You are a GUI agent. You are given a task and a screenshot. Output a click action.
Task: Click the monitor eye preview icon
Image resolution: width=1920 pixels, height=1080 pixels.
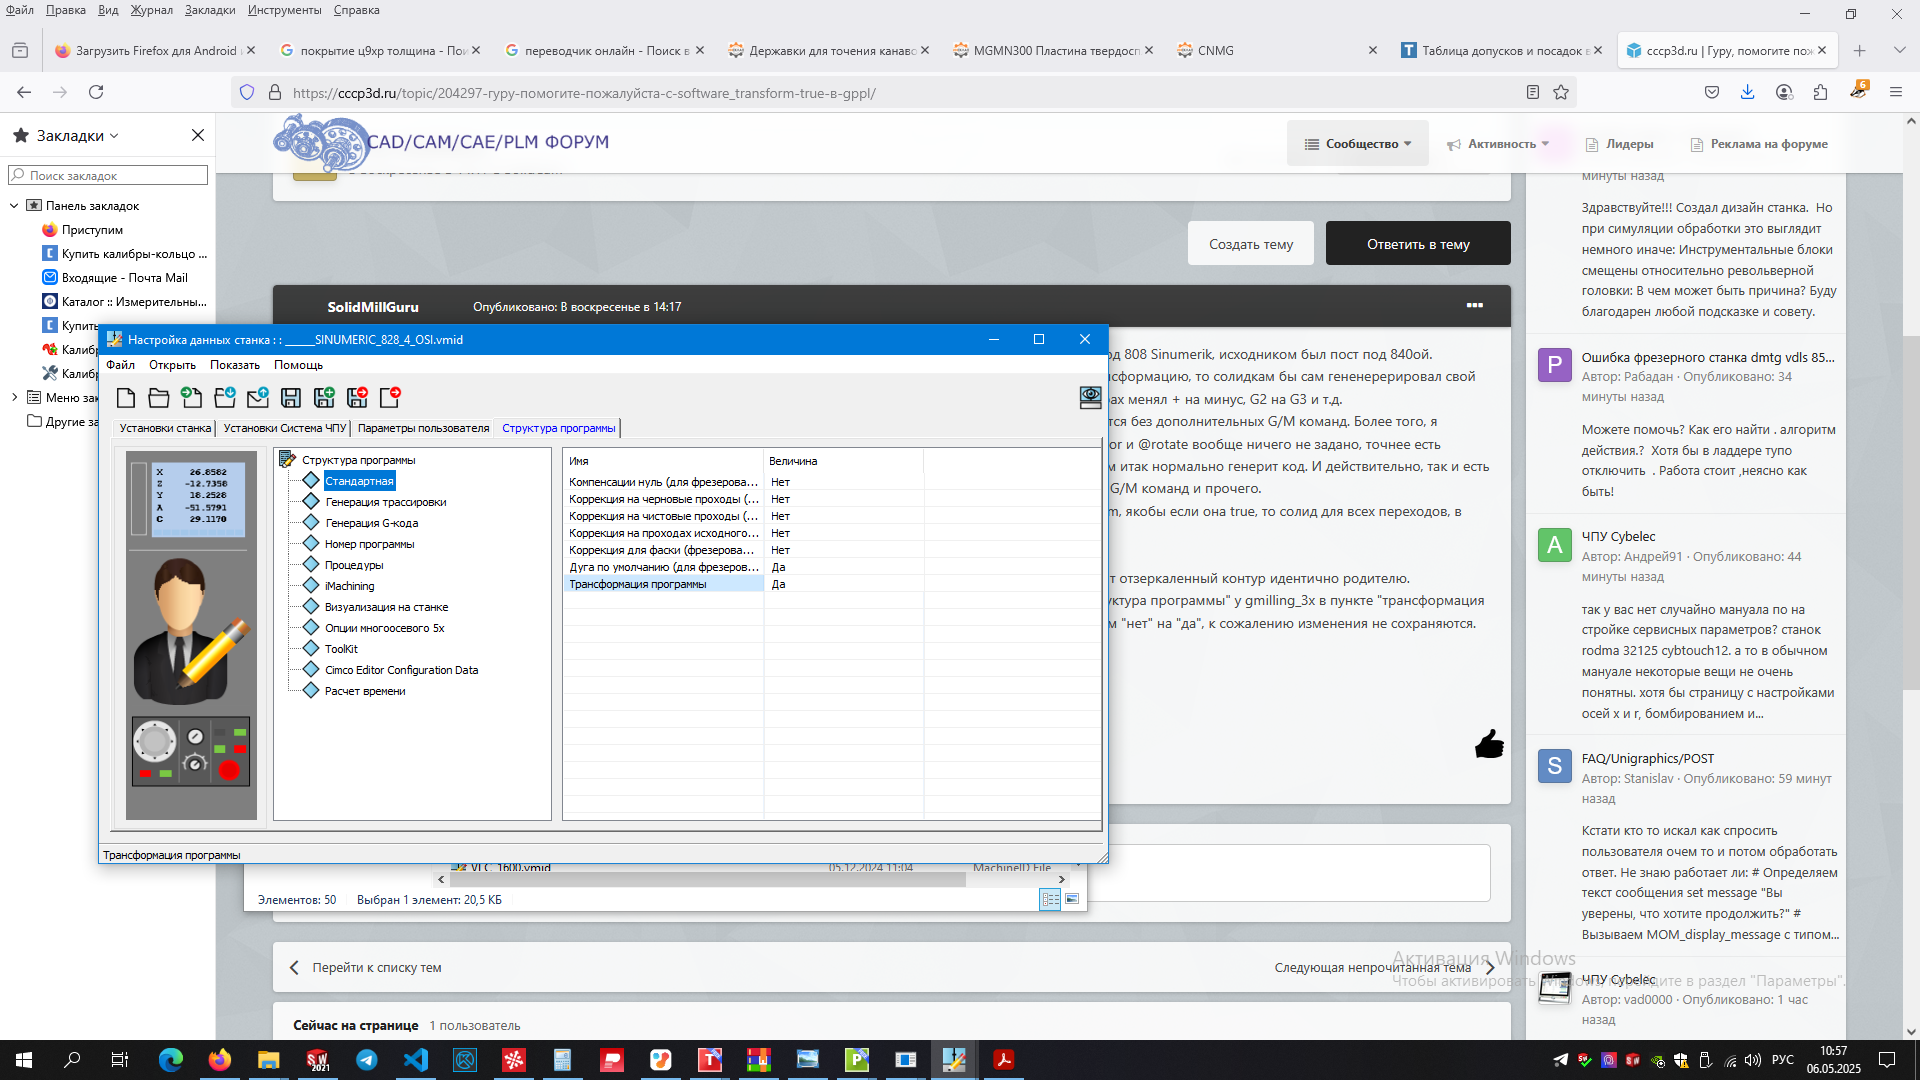tap(1090, 398)
